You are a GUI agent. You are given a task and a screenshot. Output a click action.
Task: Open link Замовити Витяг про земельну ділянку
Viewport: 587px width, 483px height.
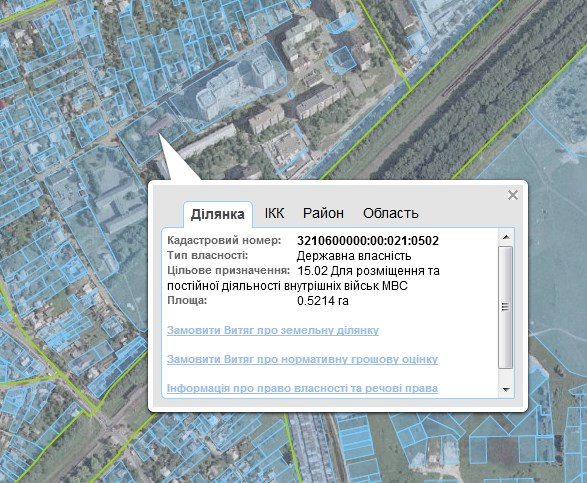pos(273,330)
